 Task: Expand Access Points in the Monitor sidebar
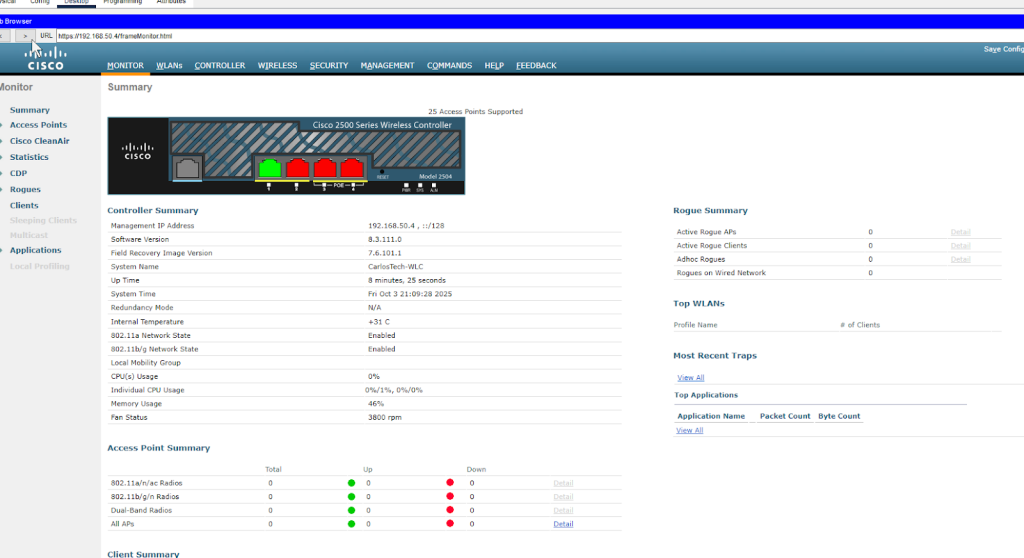click(38, 125)
